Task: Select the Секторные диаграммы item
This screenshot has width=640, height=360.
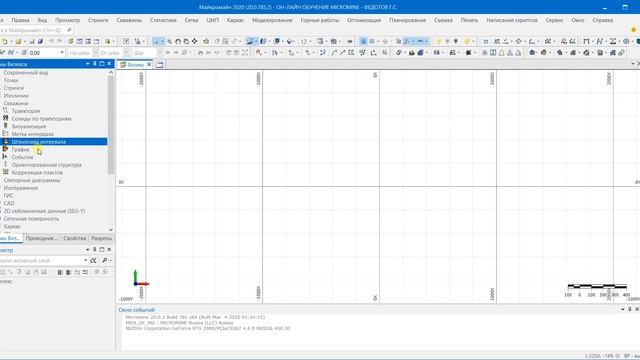Action: [x=31, y=180]
